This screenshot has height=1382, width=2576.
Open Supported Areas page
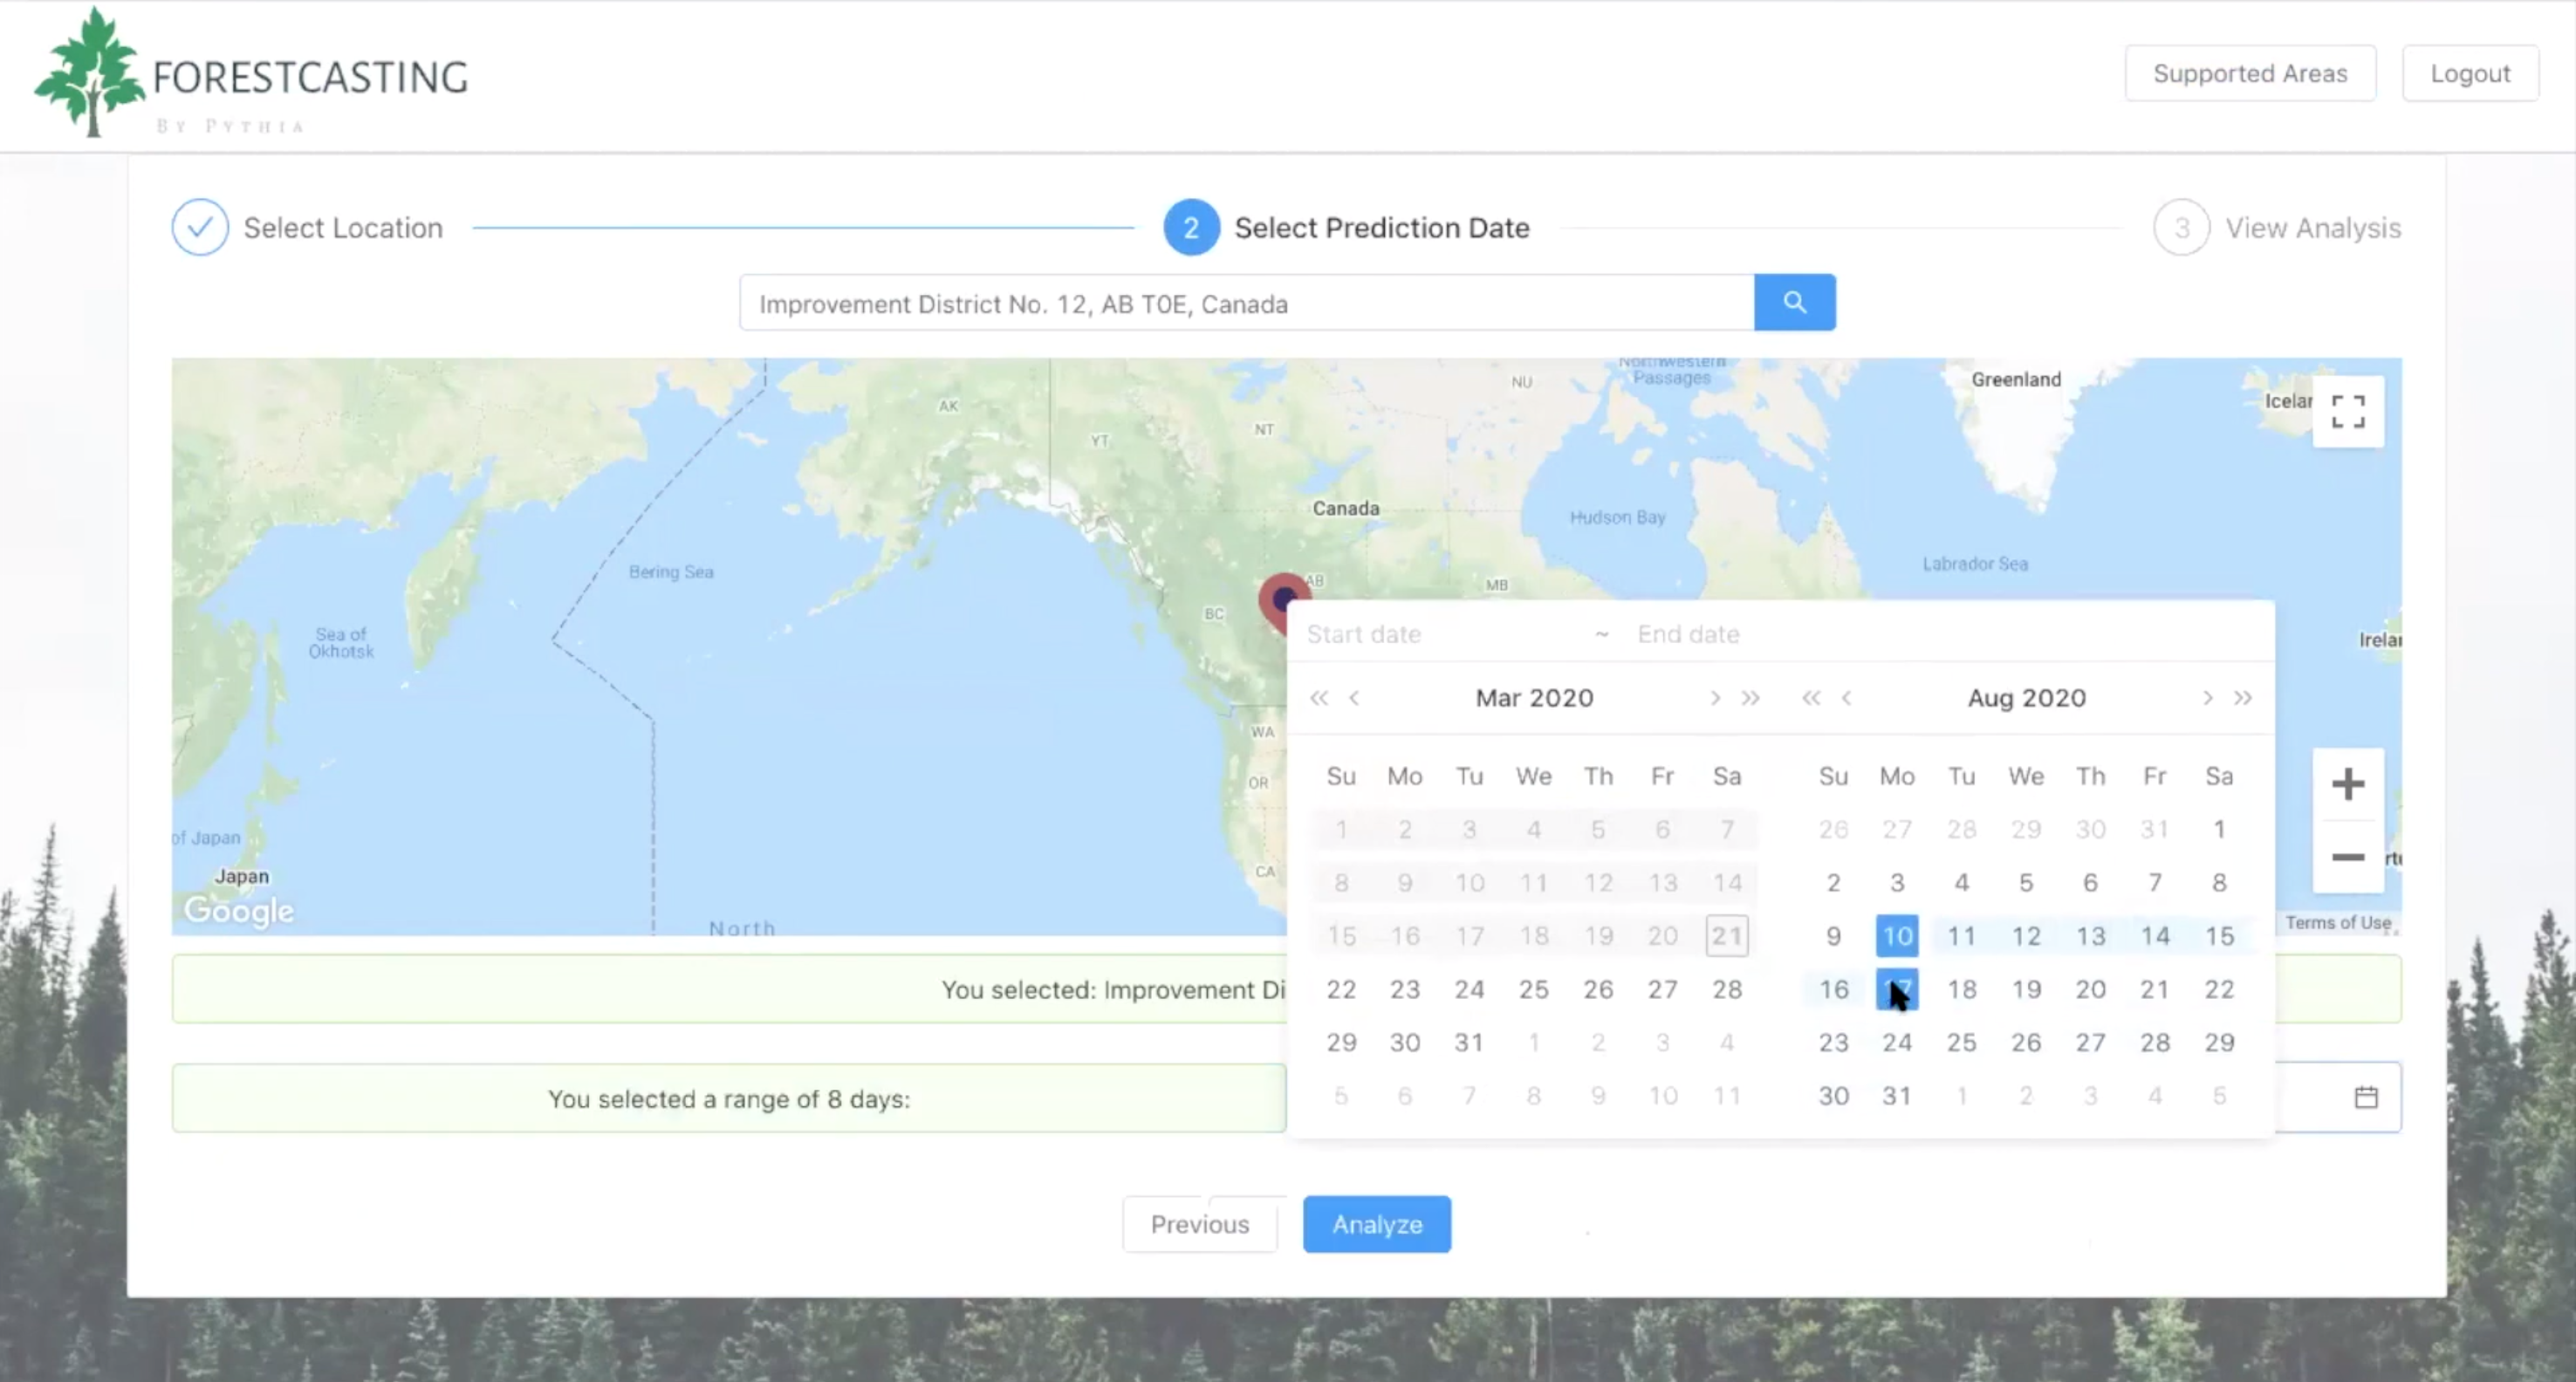pos(2249,73)
